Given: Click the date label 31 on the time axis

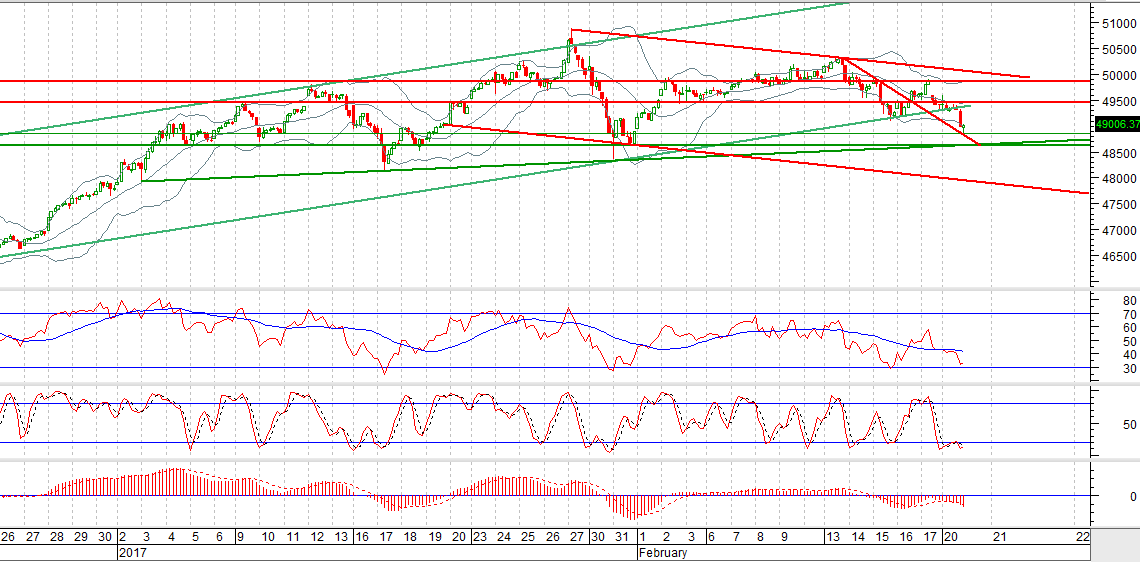Looking at the screenshot, I should coord(622,537).
